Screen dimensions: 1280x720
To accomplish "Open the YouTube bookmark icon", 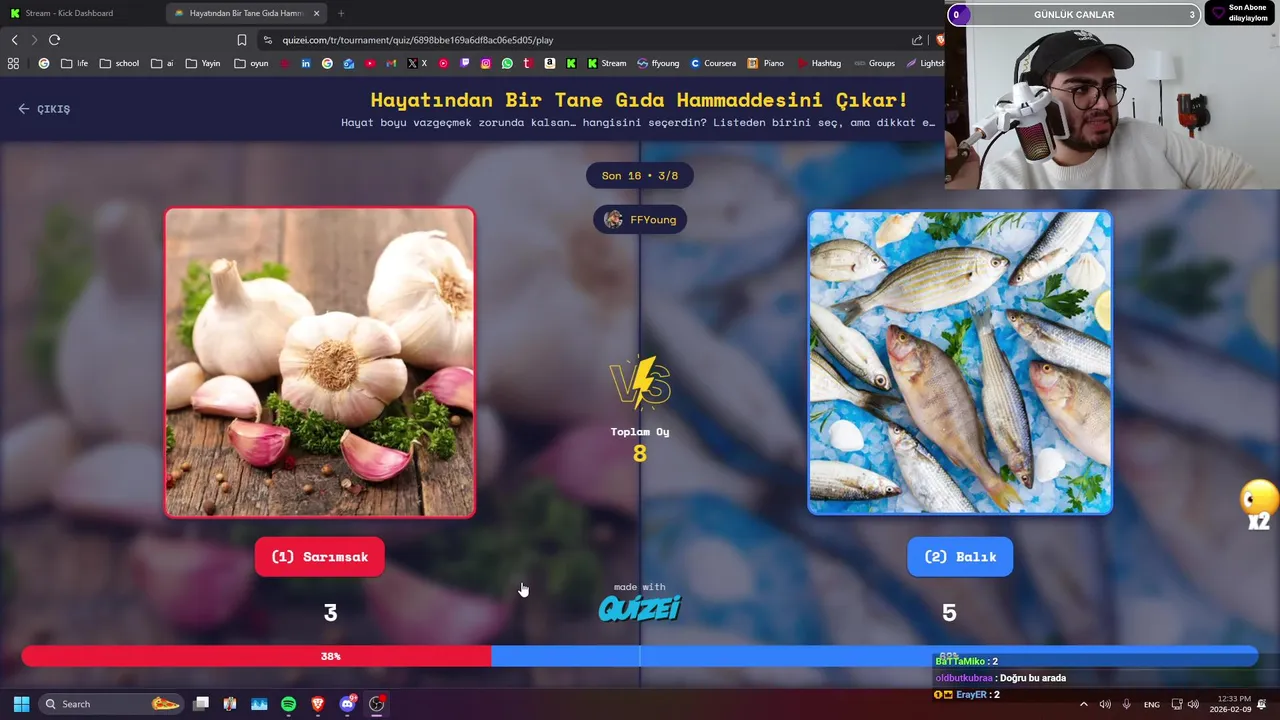I will [x=370, y=63].
